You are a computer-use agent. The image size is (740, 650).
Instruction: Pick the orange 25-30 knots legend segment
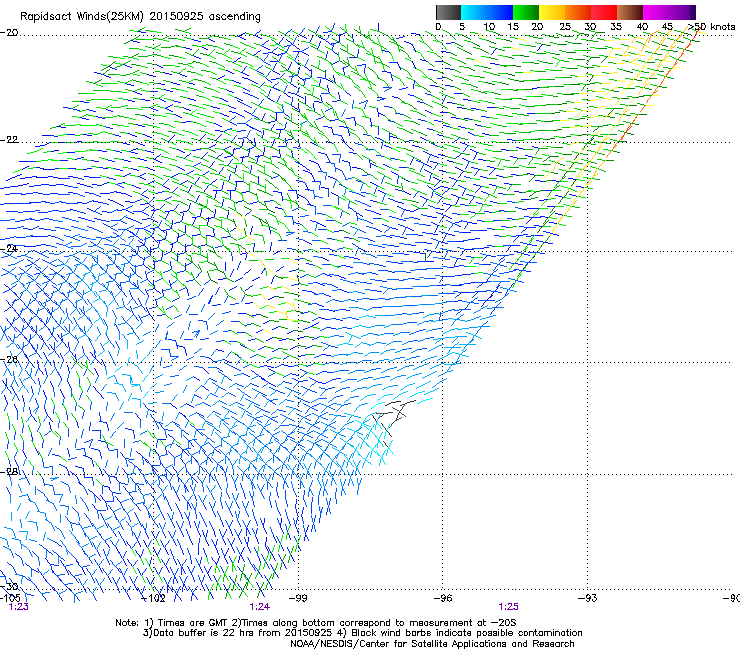click(x=578, y=12)
